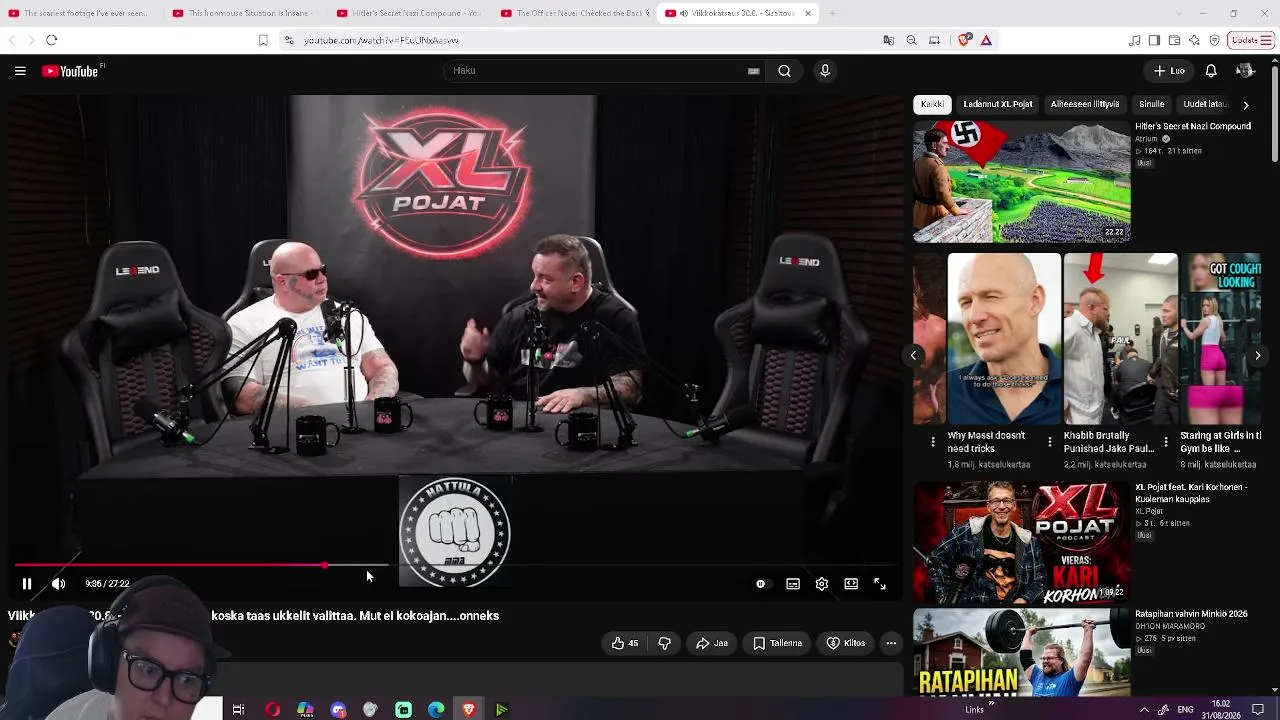Toggle the browser sidebar panel

(x=1154, y=40)
